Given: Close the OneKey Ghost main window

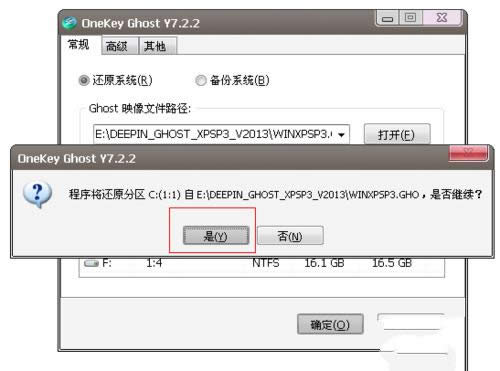Looking at the screenshot, I should (442, 17).
